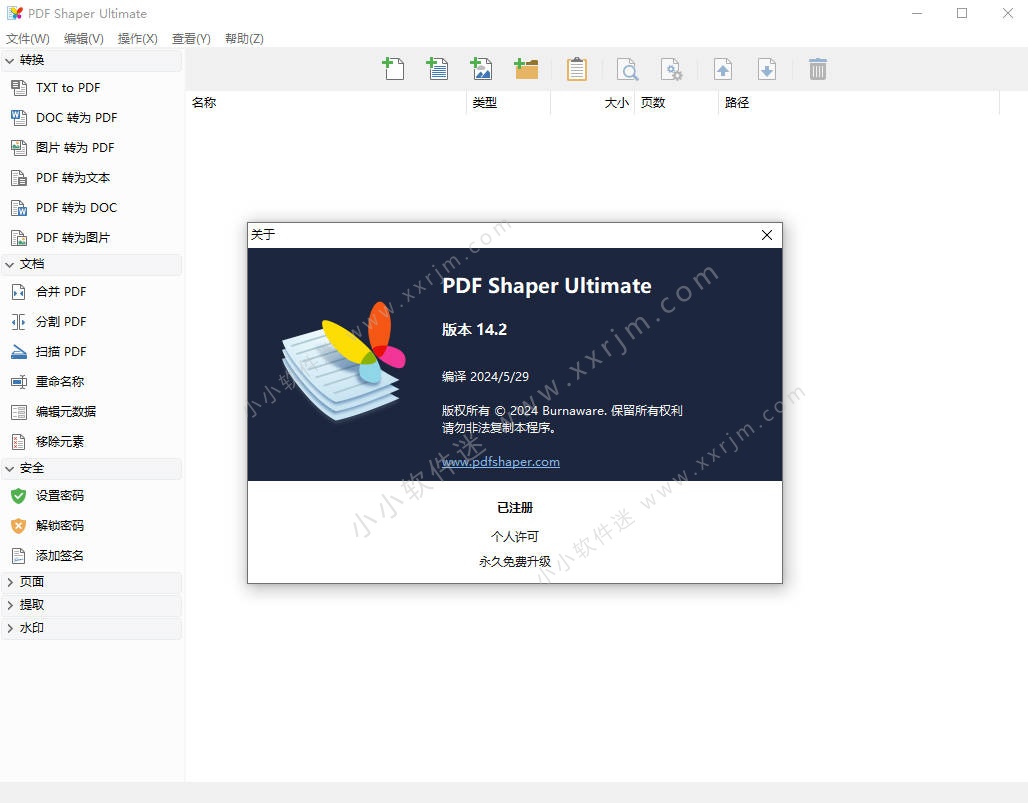The width and height of the screenshot is (1028, 803).
Task: Minimize the PDF Shaper Ultimate window
Action: click(917, 13)
